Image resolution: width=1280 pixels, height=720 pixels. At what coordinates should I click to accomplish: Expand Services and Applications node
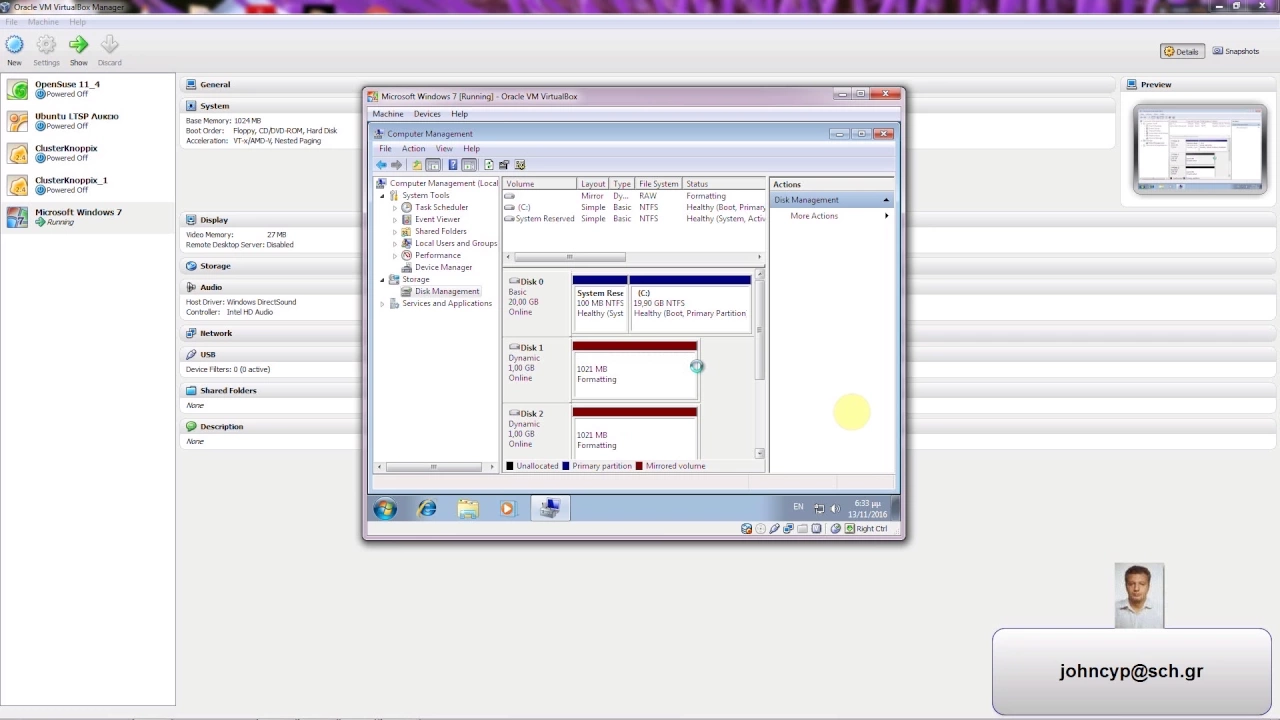coord(382,304)
